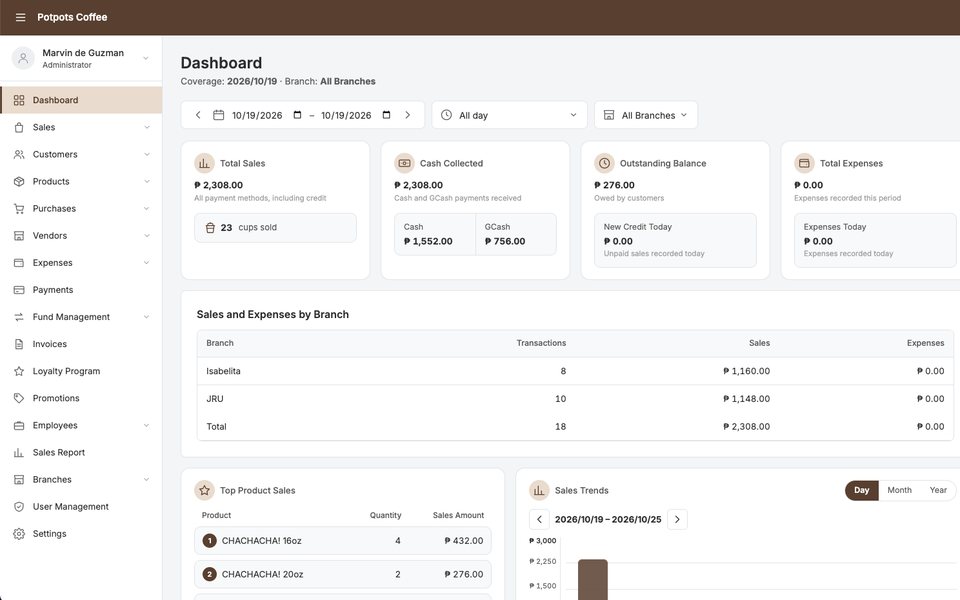Open User Management page
The image size is (960, 600).
pos(81,506)
